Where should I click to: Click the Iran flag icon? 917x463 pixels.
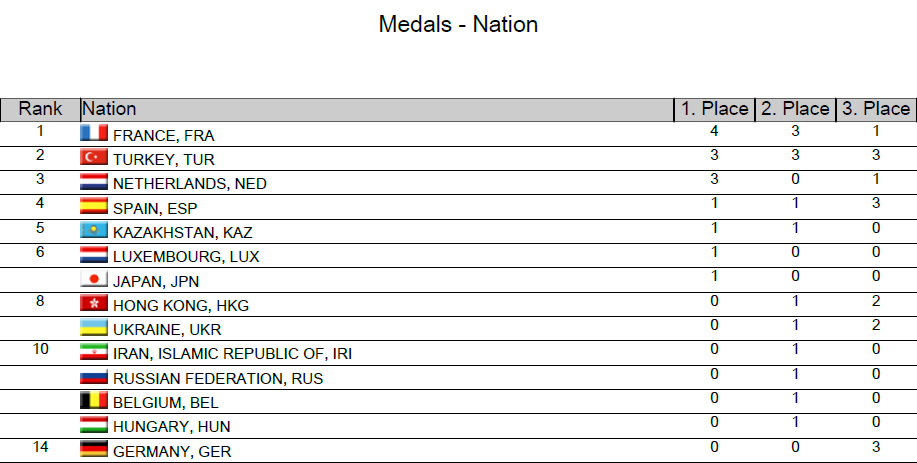click(x=94, y=353)
